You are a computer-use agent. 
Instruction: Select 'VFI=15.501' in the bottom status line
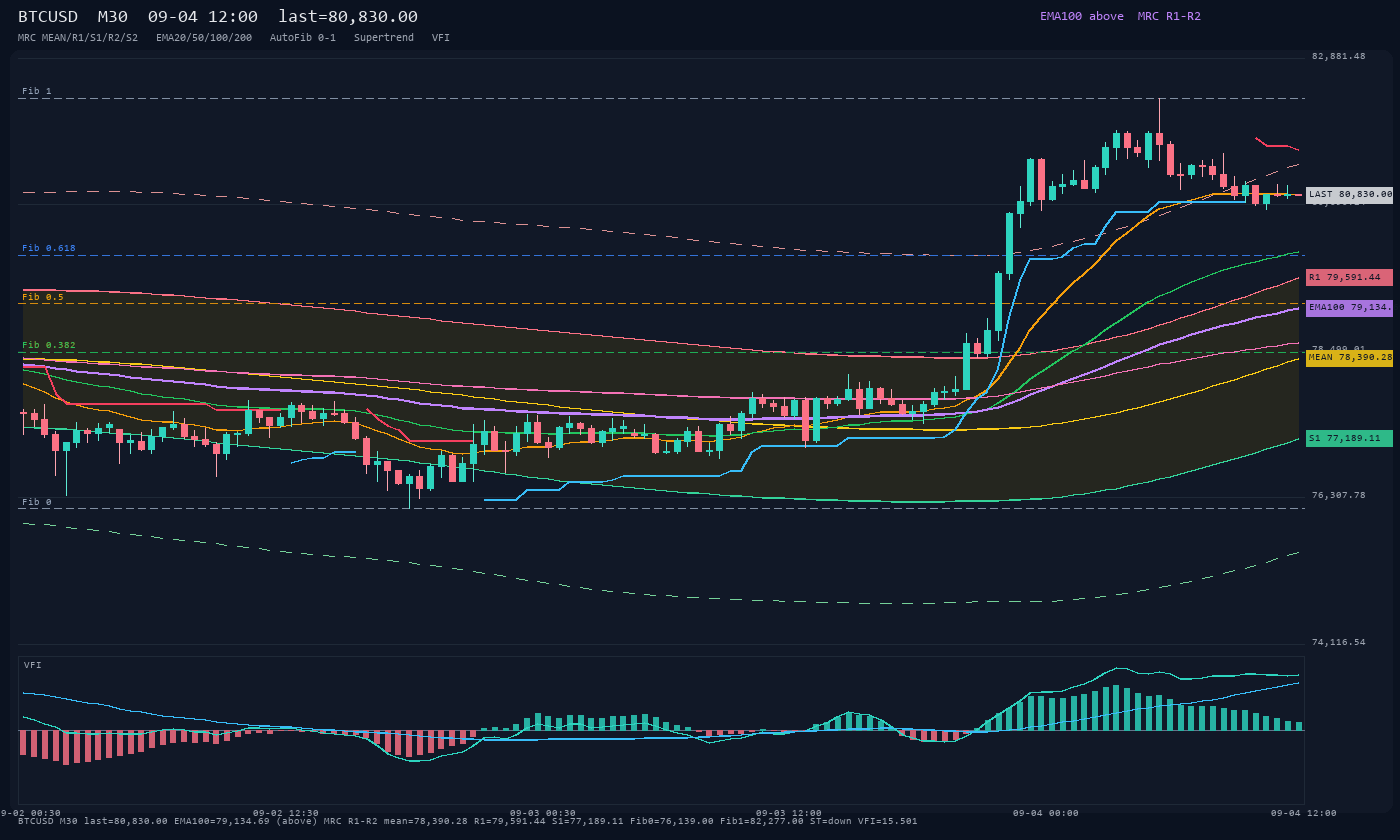point(888,821)
